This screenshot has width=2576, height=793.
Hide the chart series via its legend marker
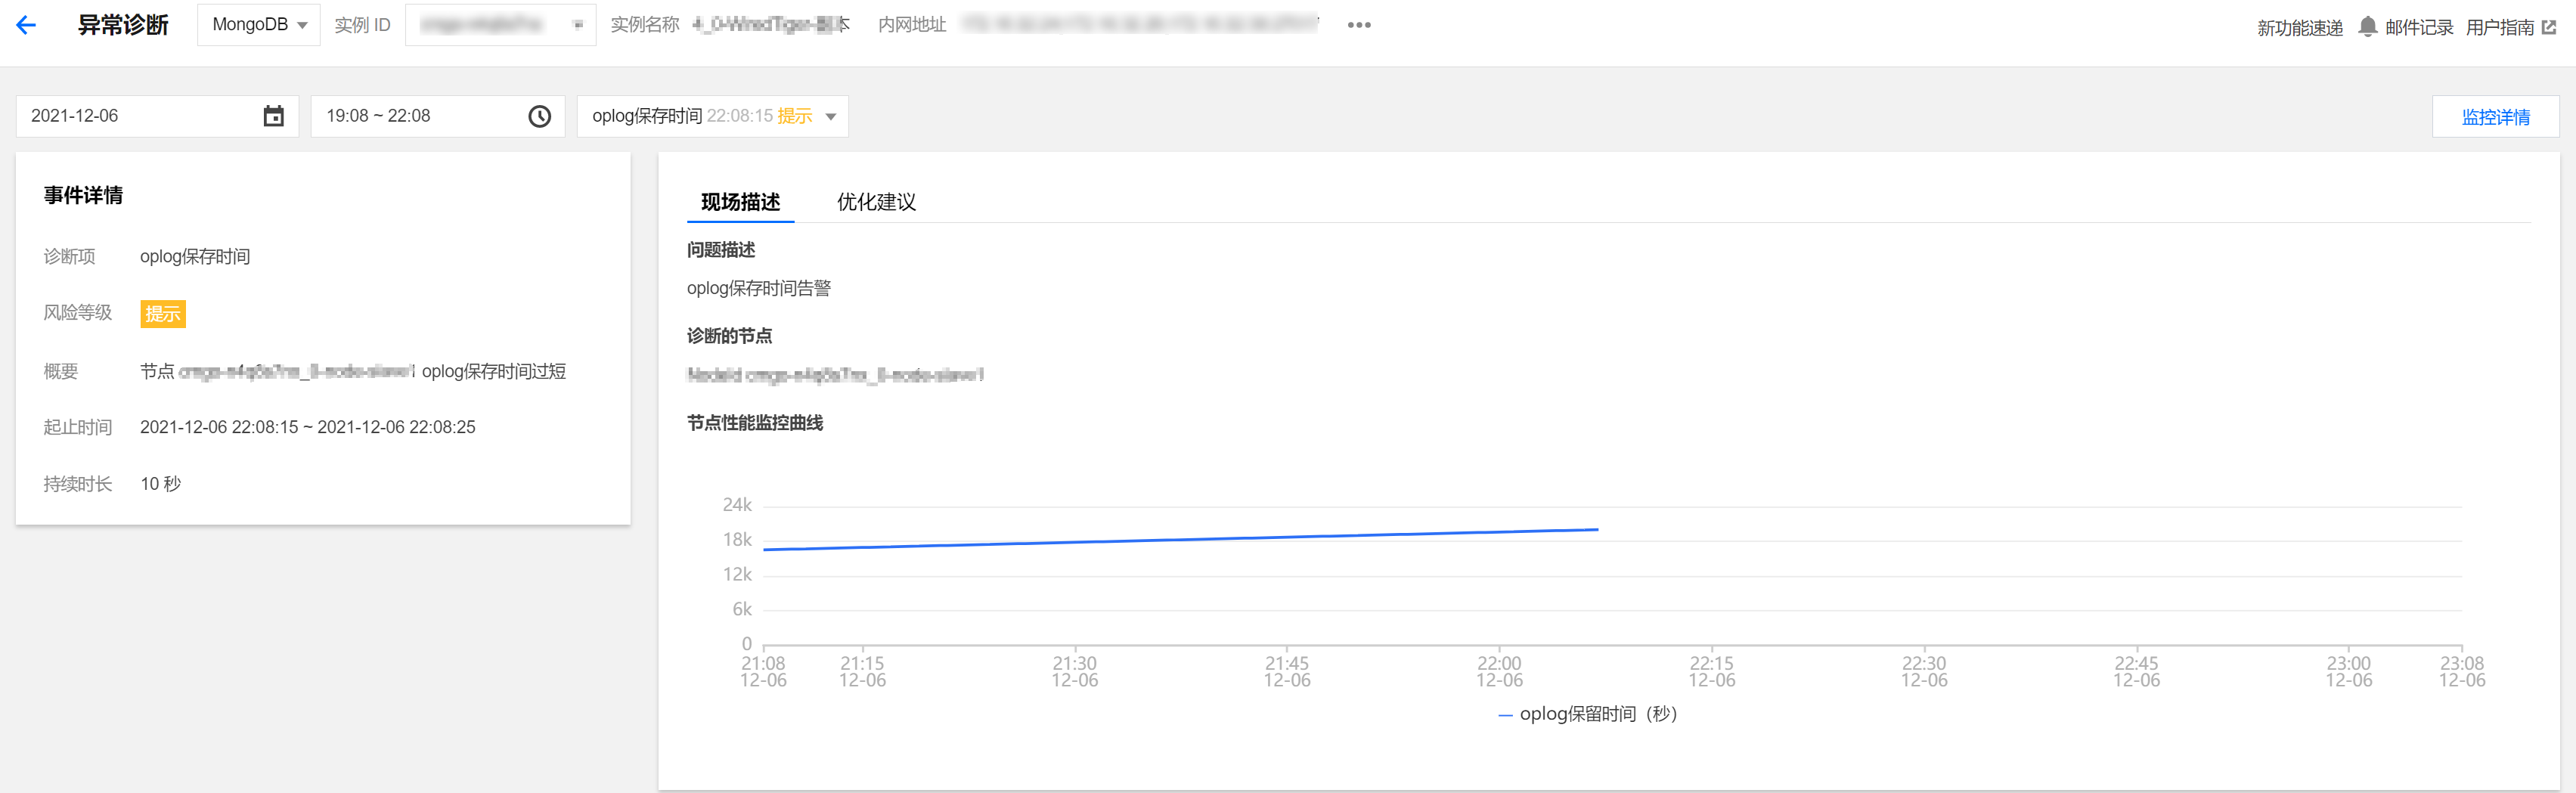[x=1506, y=714]
